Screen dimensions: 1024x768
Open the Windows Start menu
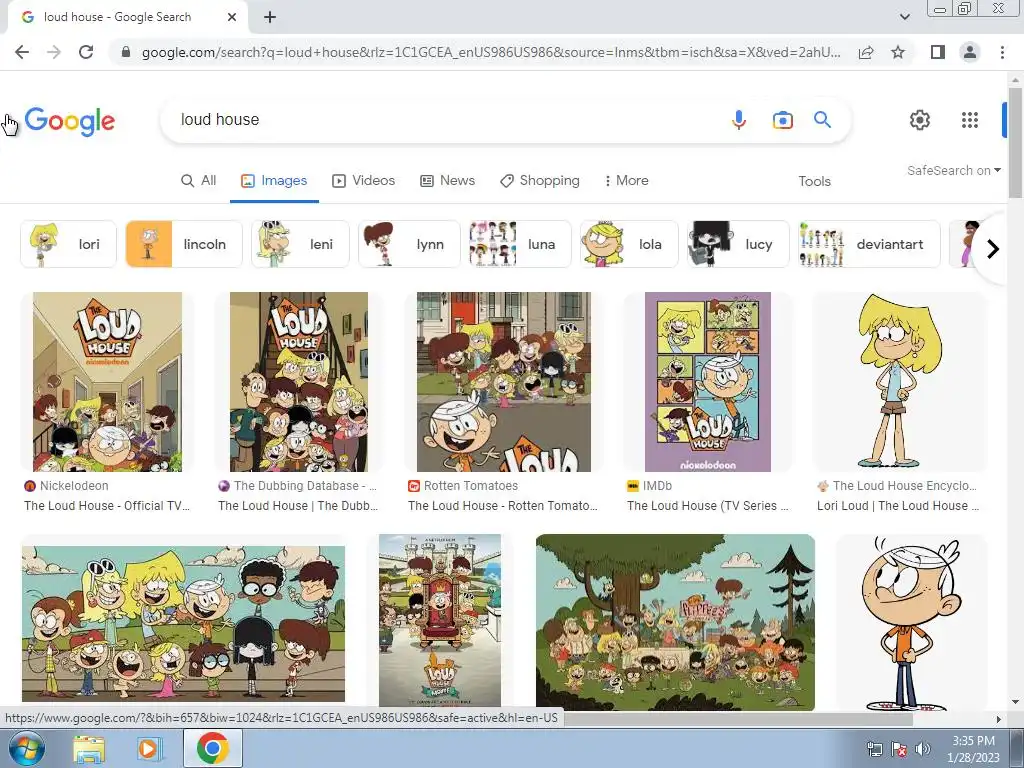point(26,748)
